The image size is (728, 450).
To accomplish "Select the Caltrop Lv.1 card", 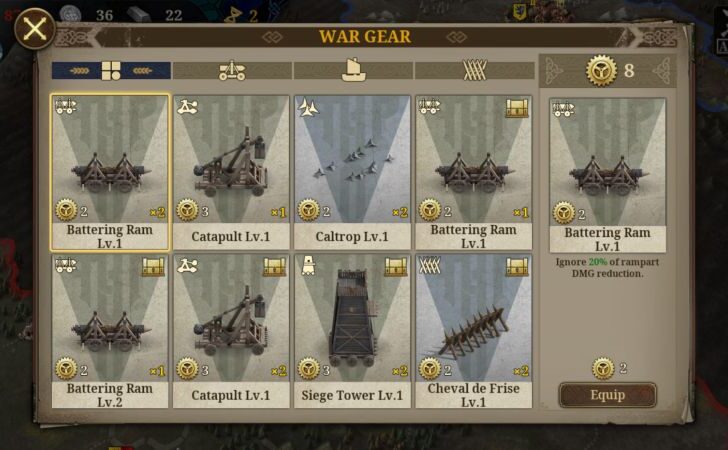I will (352, 173).
